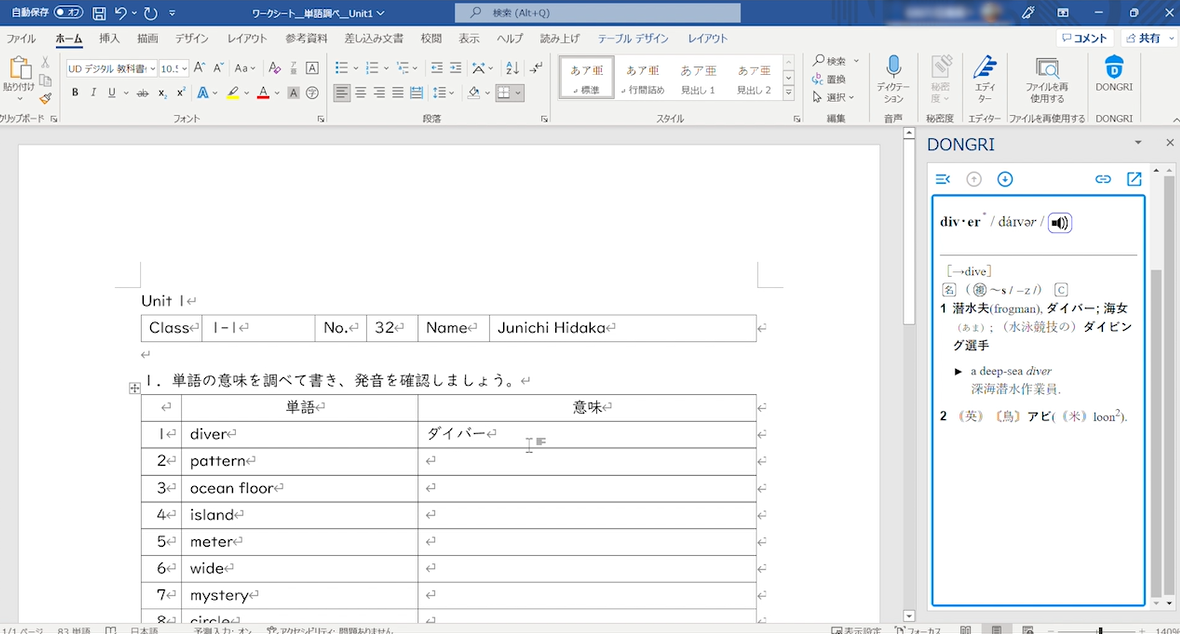Open the ファイル menu tab
Viewport: 1180px width, 634px height.
tap(21, 38)
